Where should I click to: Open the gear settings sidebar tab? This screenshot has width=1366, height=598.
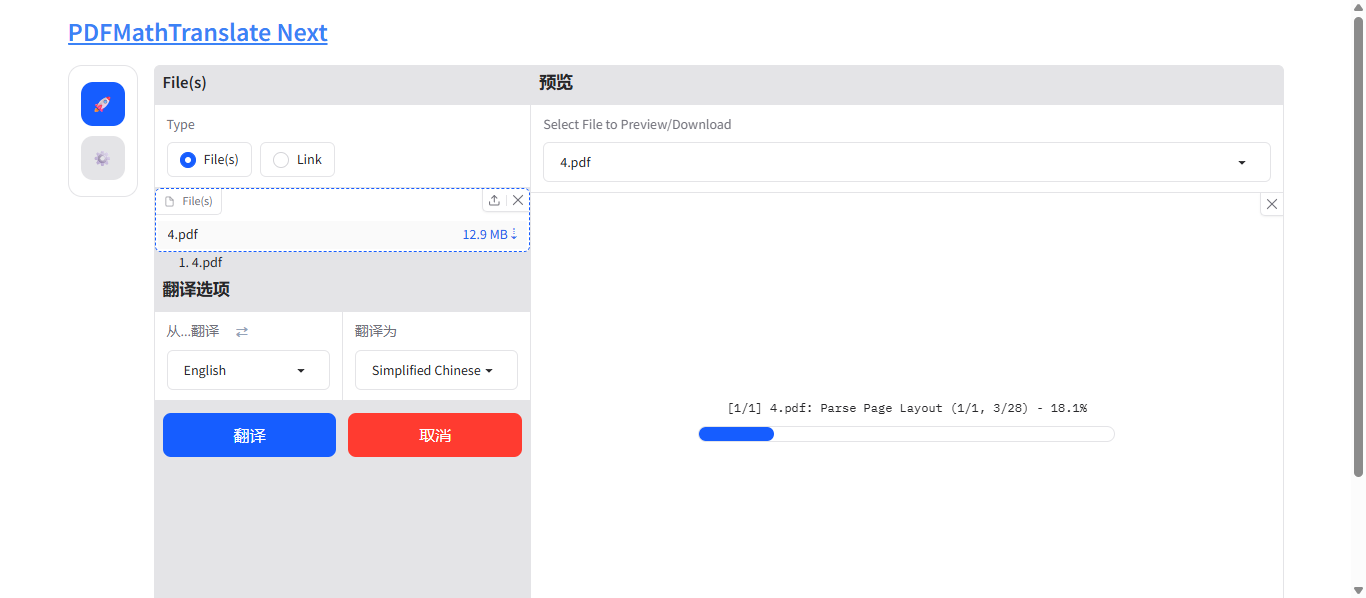[103, 158]
